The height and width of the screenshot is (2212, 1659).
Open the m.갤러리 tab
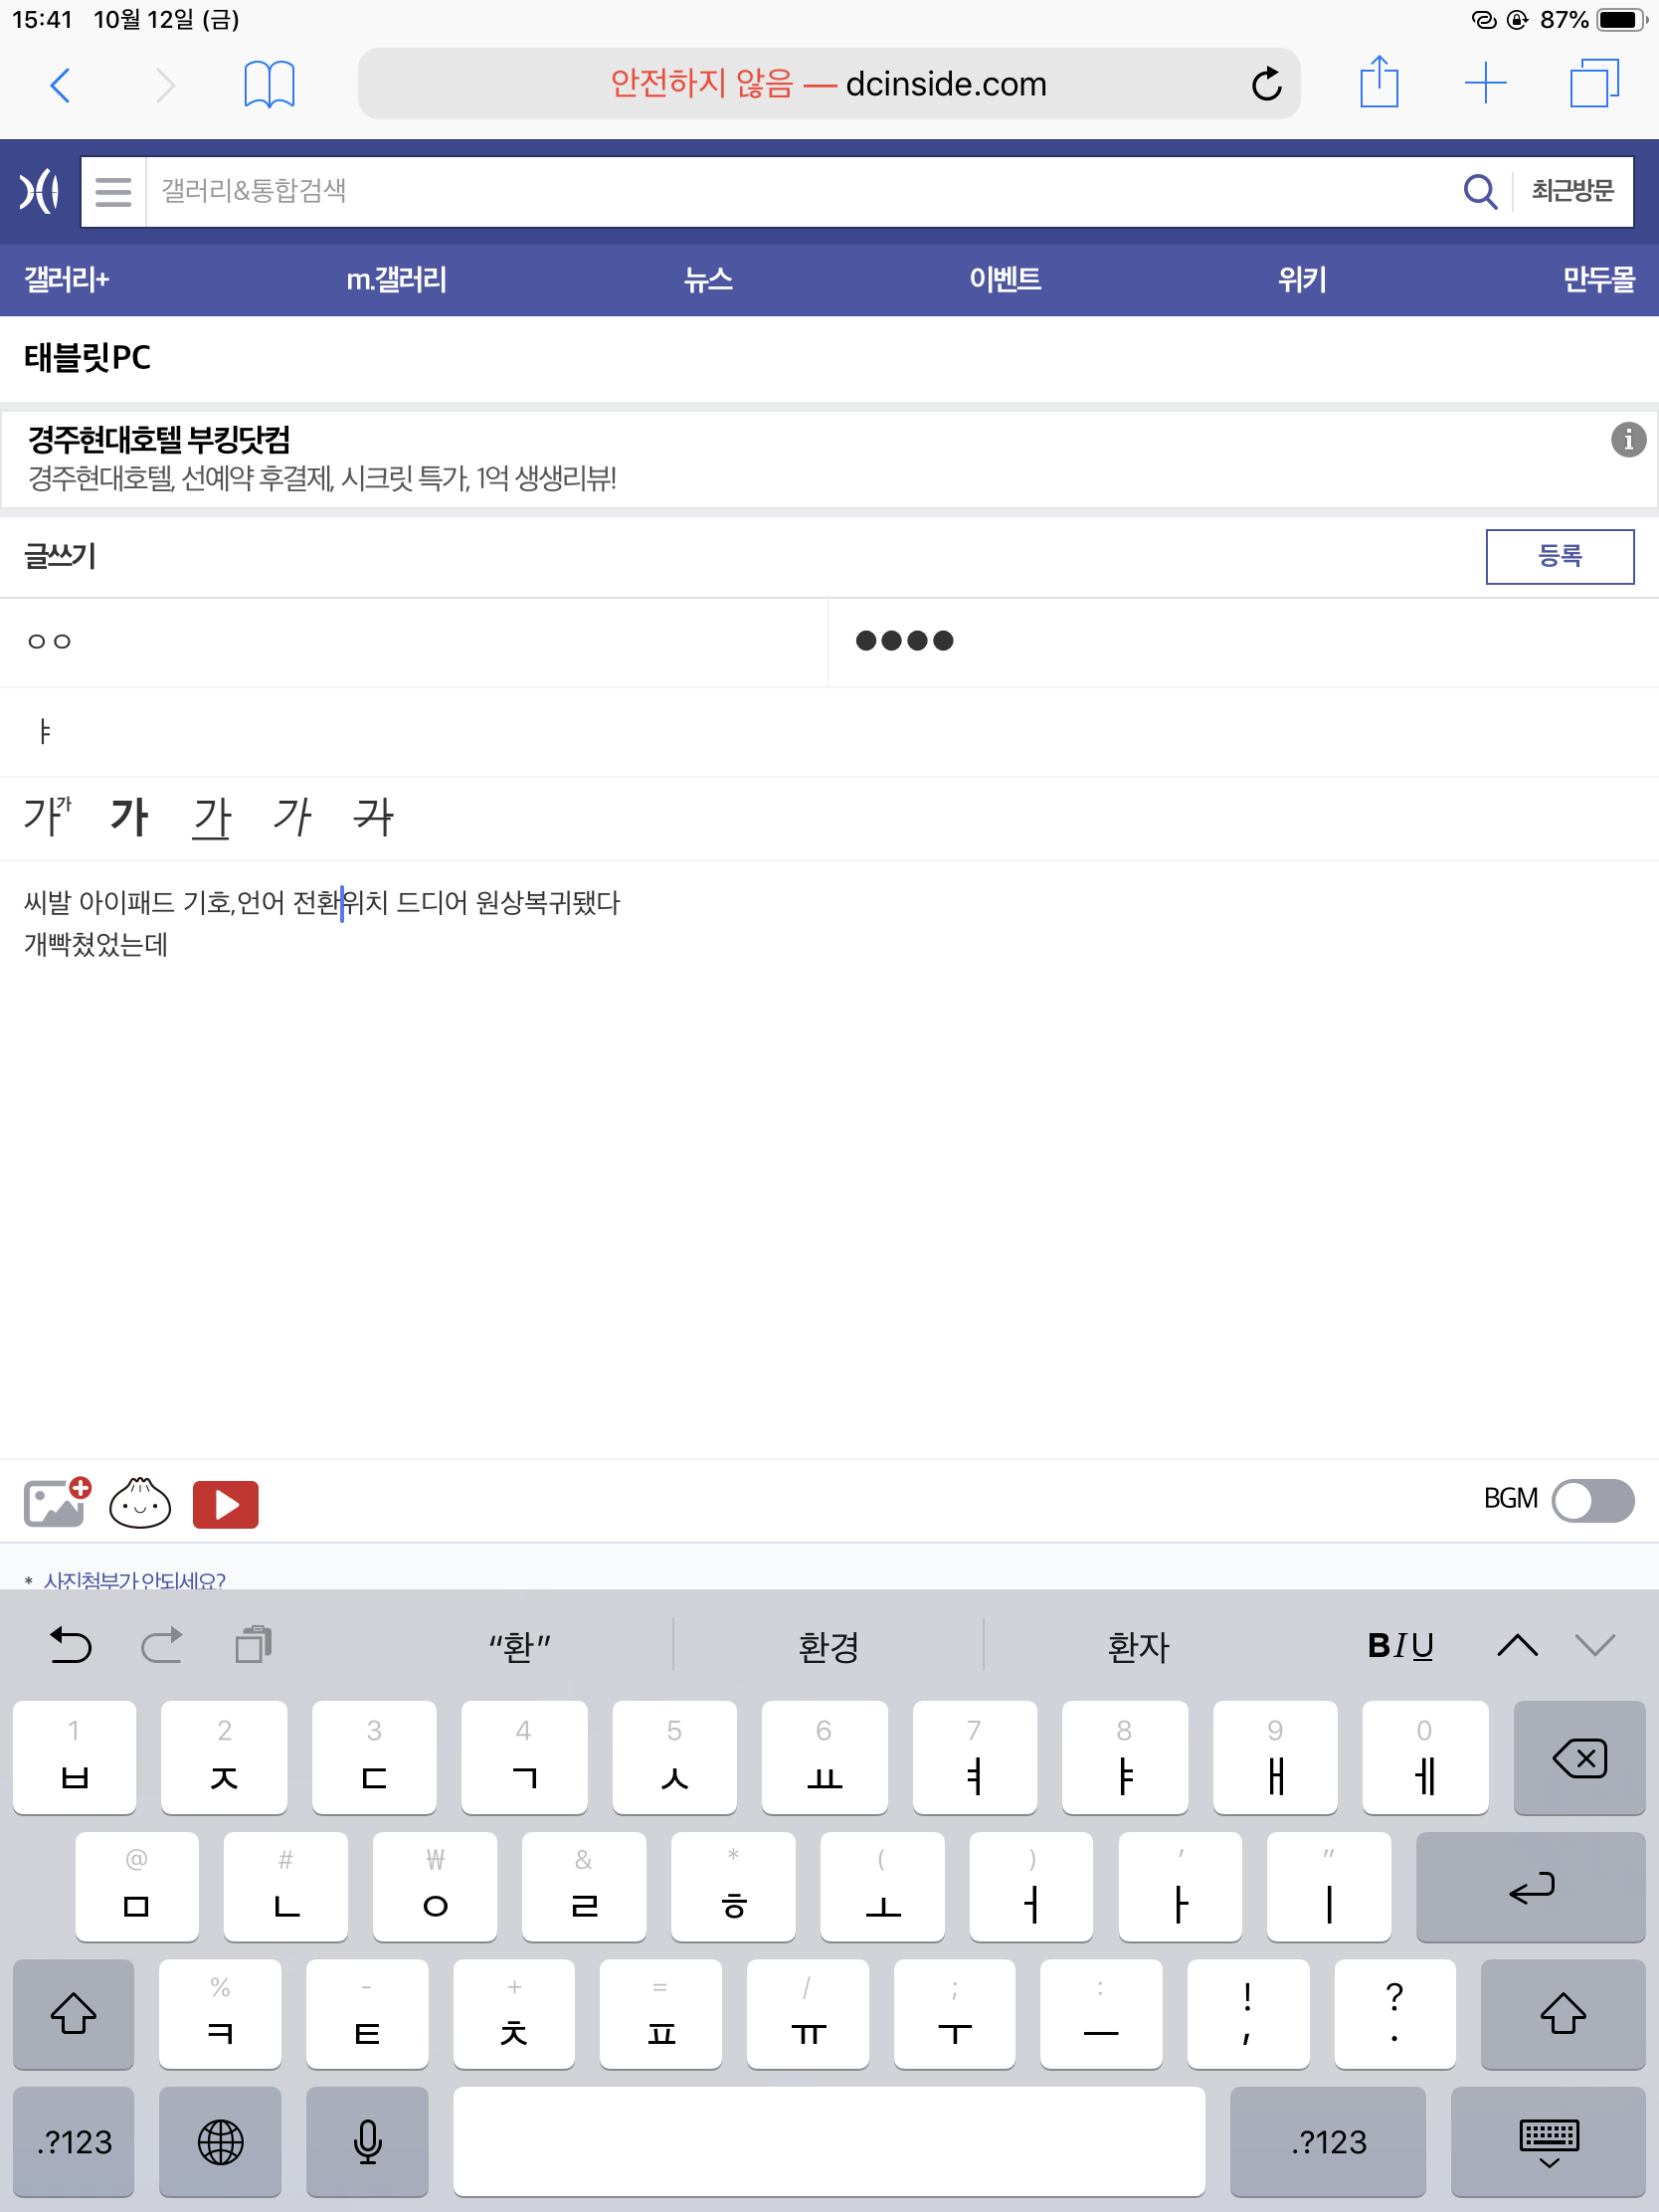(396, 279)
